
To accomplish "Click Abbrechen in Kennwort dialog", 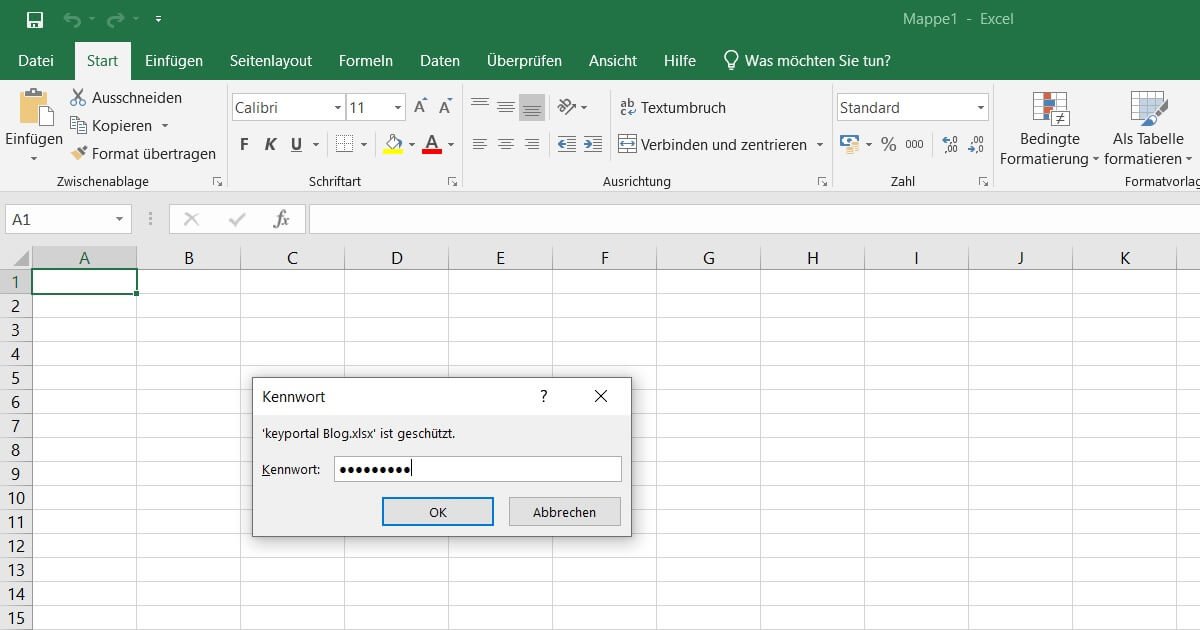I will [x=564, y=512].
